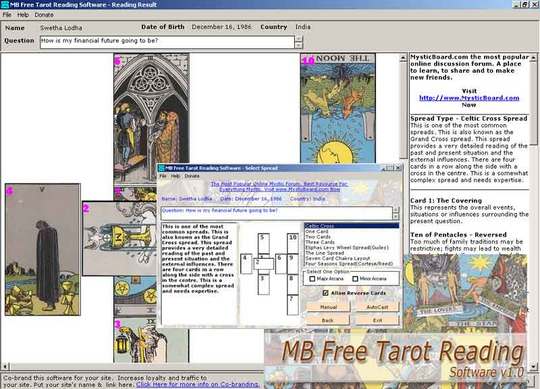The image size is (540, 389).
Task: Select the sideways Ace of Cups card numbered 2
Action: [x=119, y=238]
